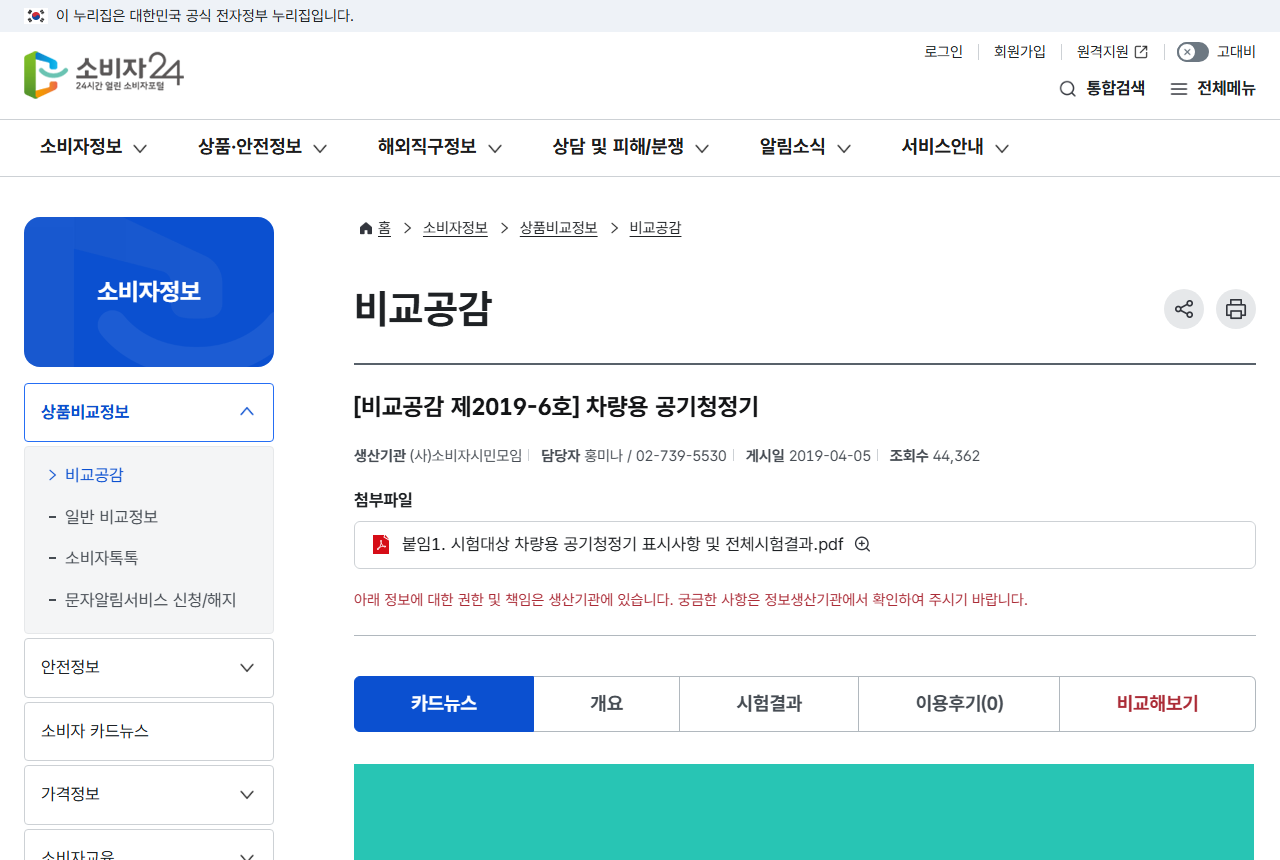Image resolution: width=1280 pixels, height=860 pixels.
Task: Open the 해외직구정보 dropdown menu
Action: point(440,147)
